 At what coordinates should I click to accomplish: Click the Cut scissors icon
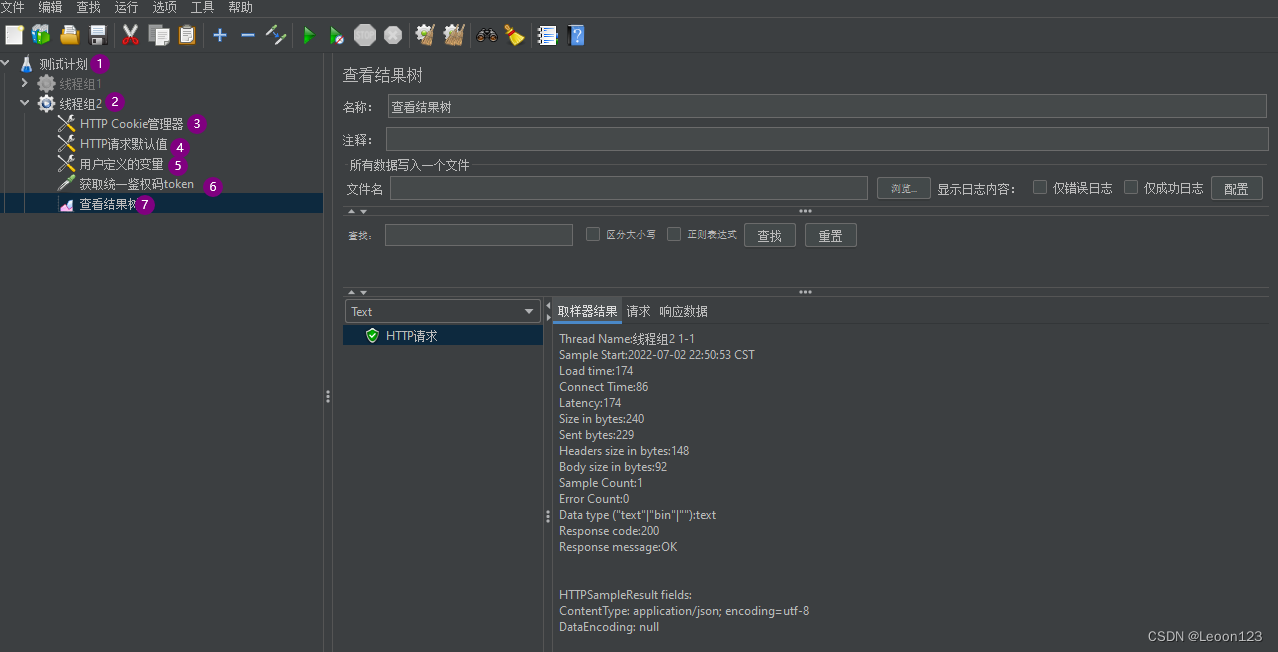pos(130,35)
